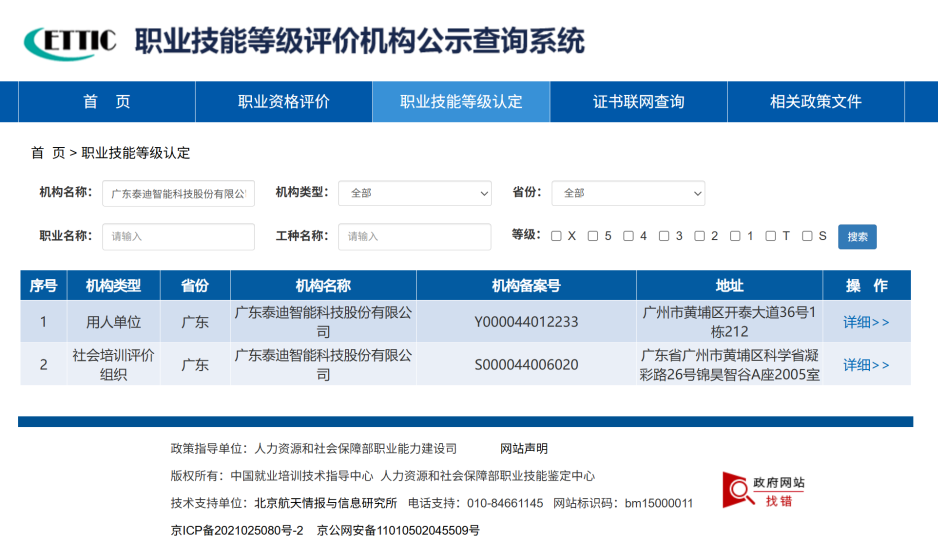
Task: Click the 省份 column header
Action: point(196,285)
